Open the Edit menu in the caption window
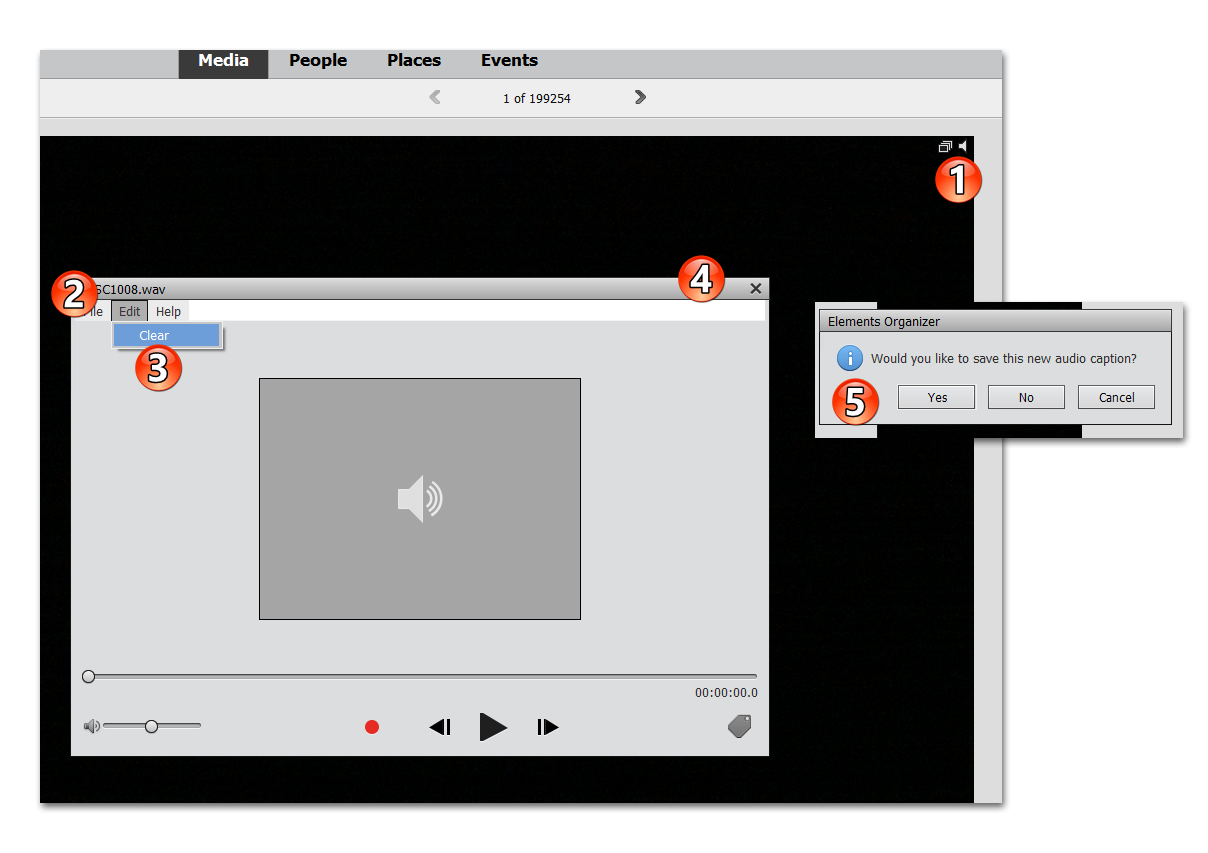1208x853 pixels. coord(128,311)
